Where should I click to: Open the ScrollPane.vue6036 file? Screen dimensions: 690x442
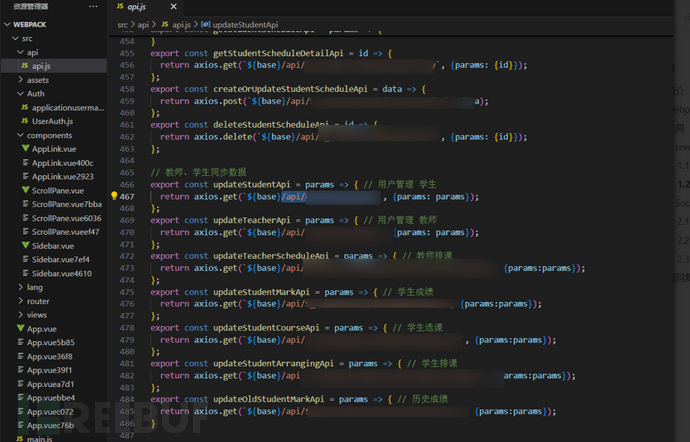pyautogui.click(x=66, y=217)
